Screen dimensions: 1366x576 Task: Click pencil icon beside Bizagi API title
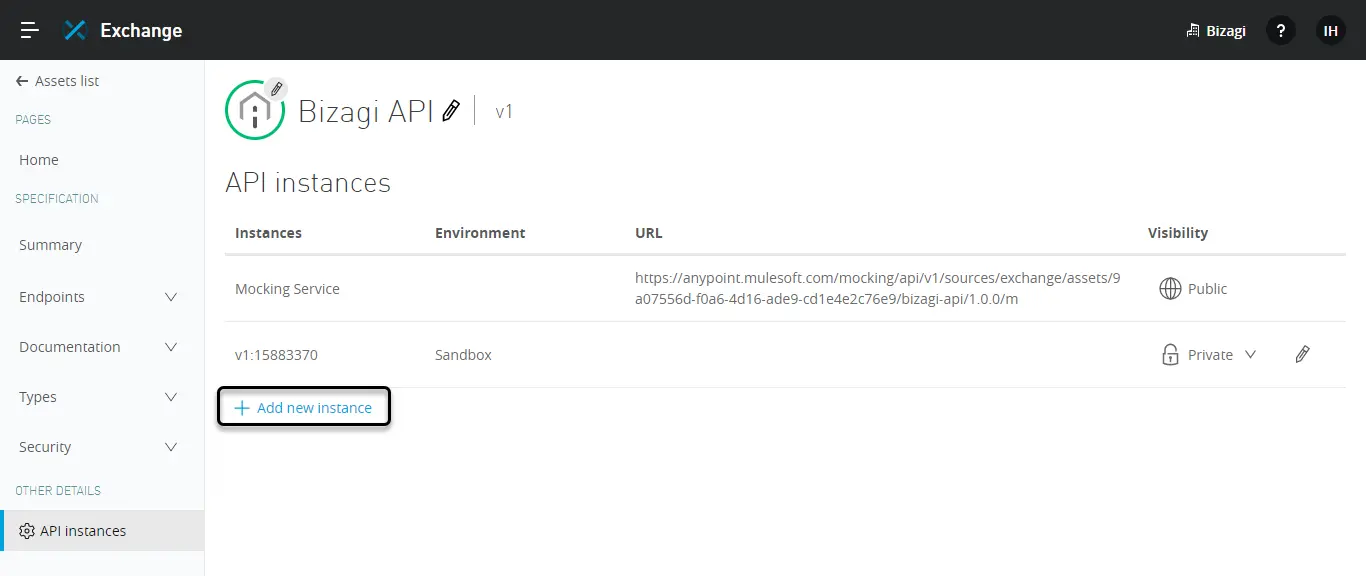[451, 110]
